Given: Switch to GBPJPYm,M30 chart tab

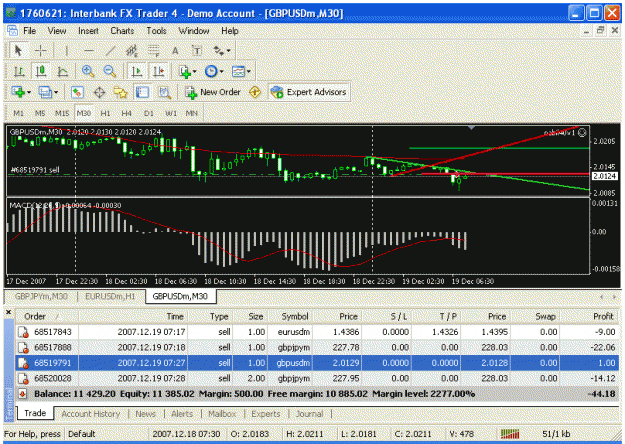Looking at the screenshot, I should click(41, 297).
